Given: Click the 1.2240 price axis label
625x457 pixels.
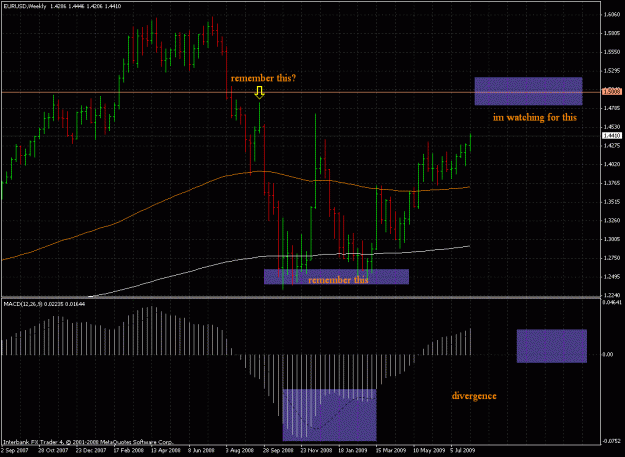Looking at the screenshot, I should pyautogui.click(x=612, y=295).
